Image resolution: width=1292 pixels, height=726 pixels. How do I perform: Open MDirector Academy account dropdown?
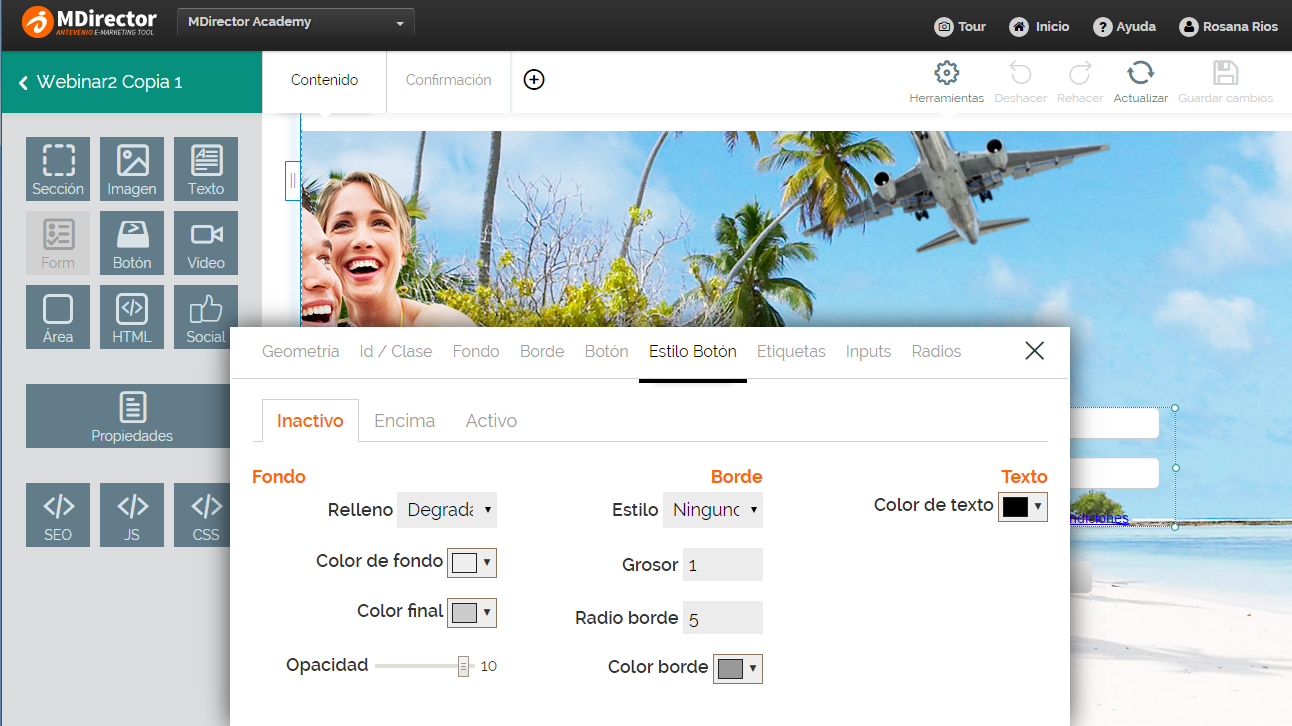296,22
